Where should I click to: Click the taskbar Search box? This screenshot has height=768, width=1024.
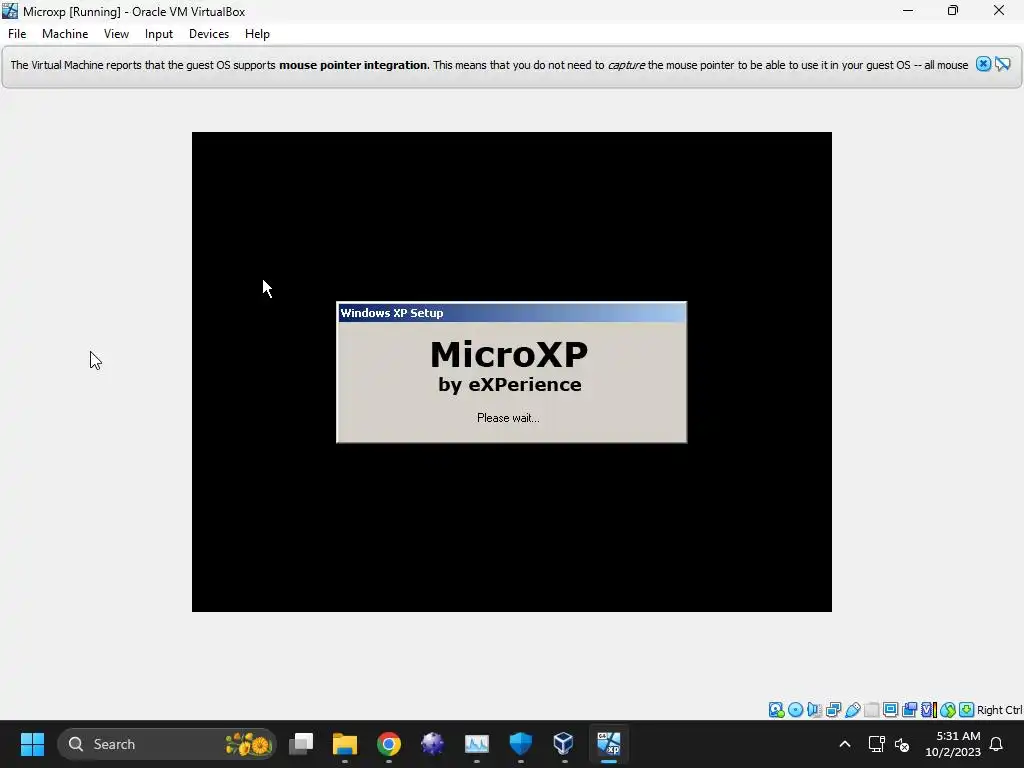point(167,744)
